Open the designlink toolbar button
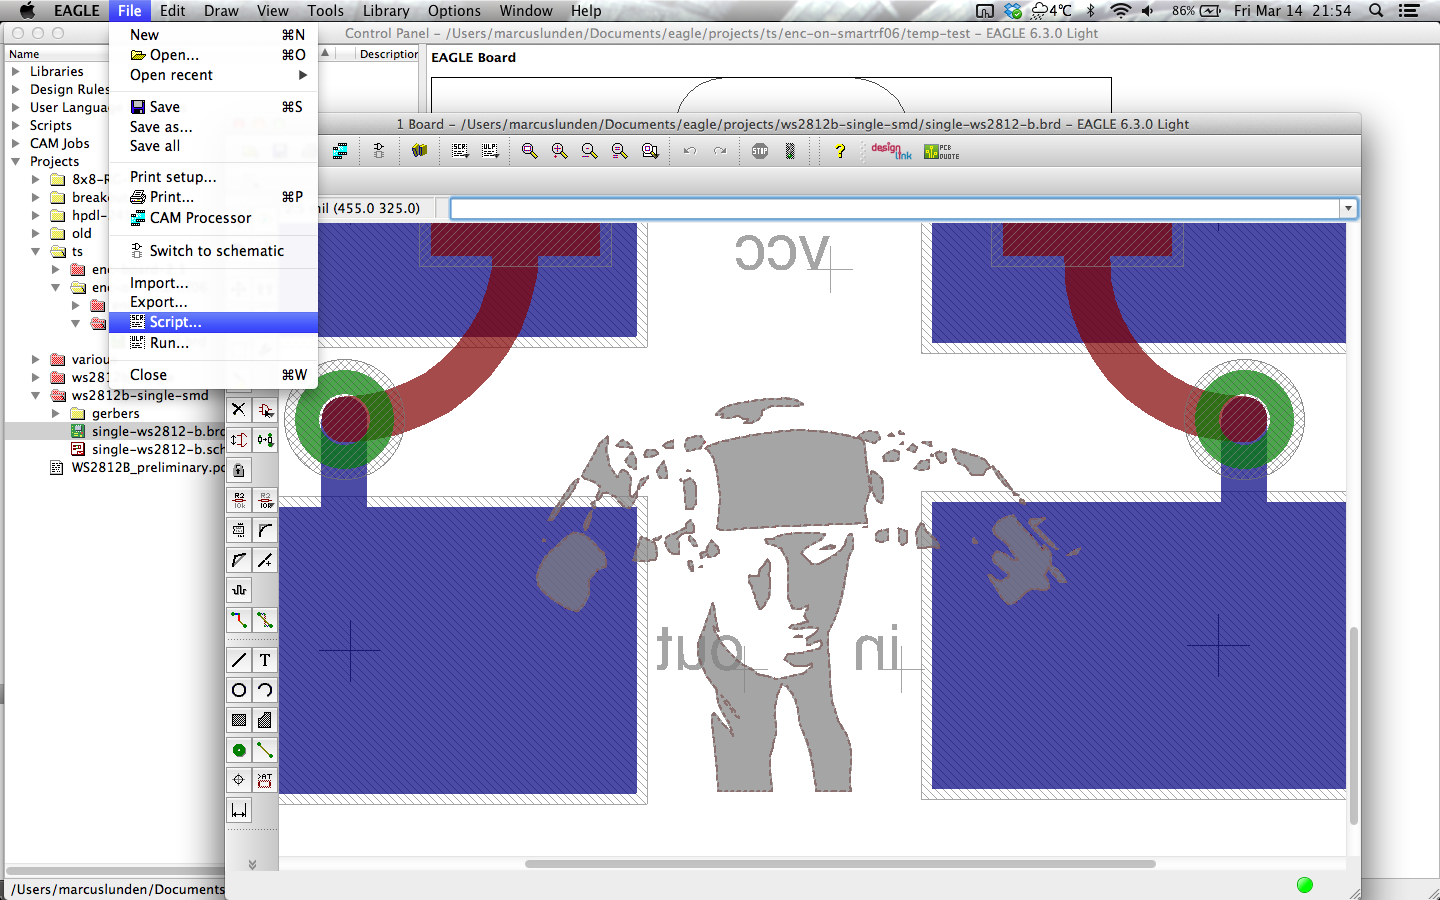Image resolution: width=1440 pixels, height=900 pixels. pyautogui.click(x=891, y=151)
